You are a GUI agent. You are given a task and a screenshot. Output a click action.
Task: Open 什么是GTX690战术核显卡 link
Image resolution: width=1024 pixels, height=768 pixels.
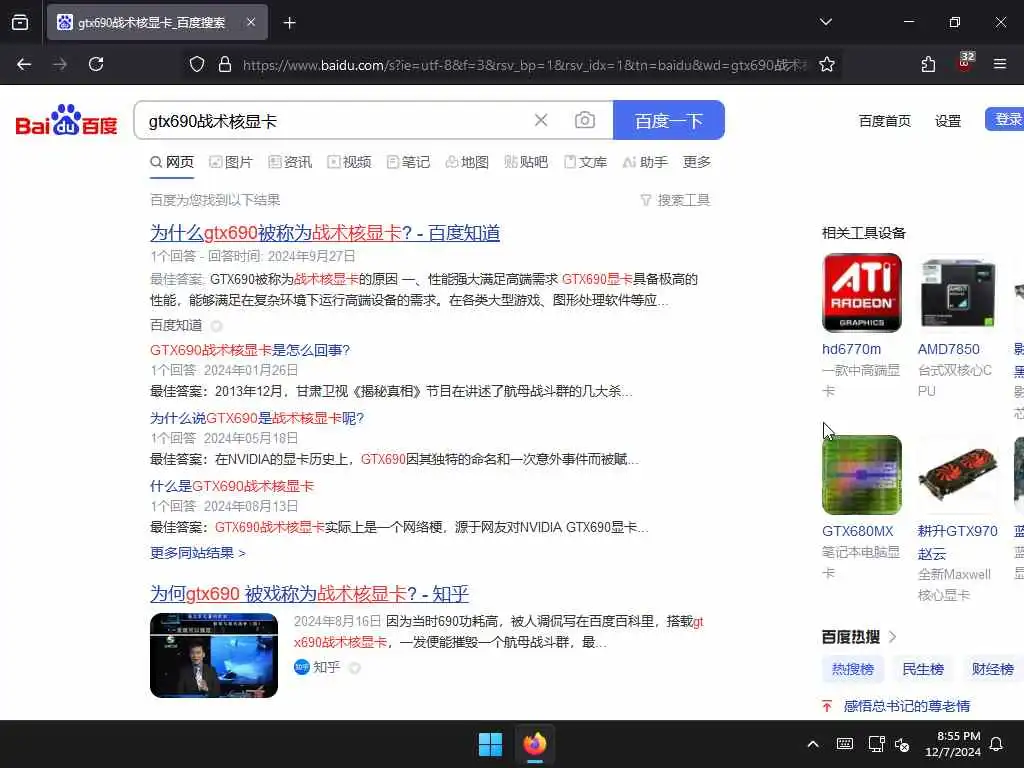coord(232,486)
